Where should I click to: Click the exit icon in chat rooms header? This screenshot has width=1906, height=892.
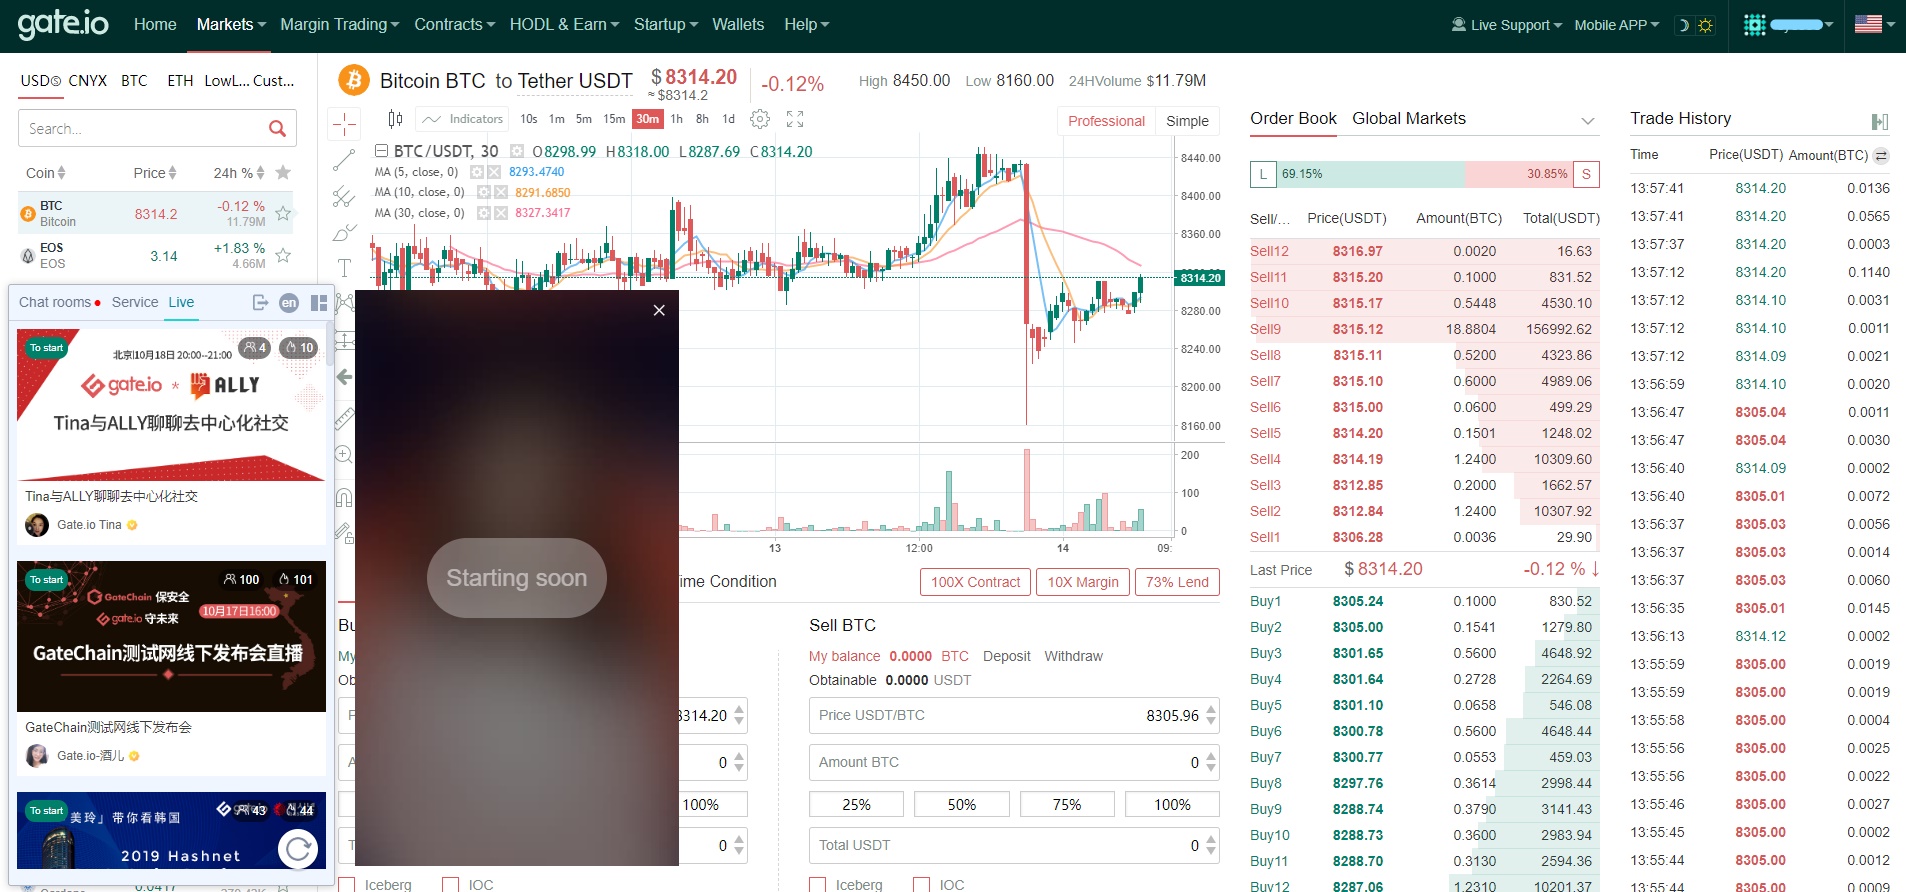(260, 303)
